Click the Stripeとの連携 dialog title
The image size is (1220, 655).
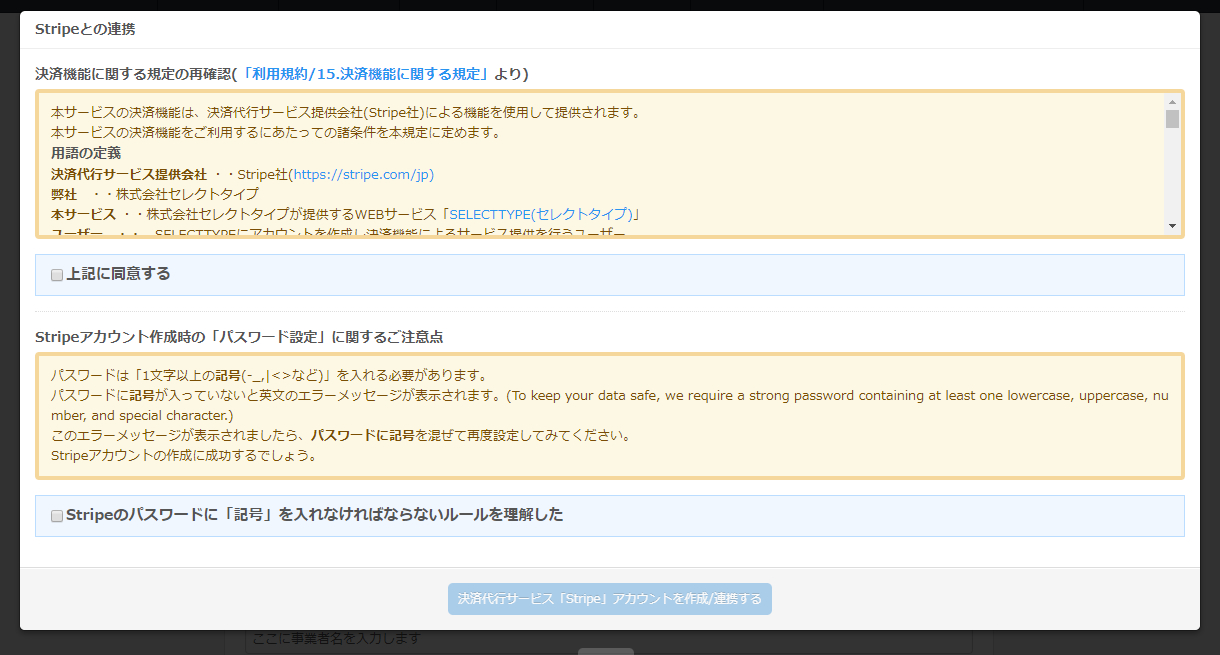point(85,29)
